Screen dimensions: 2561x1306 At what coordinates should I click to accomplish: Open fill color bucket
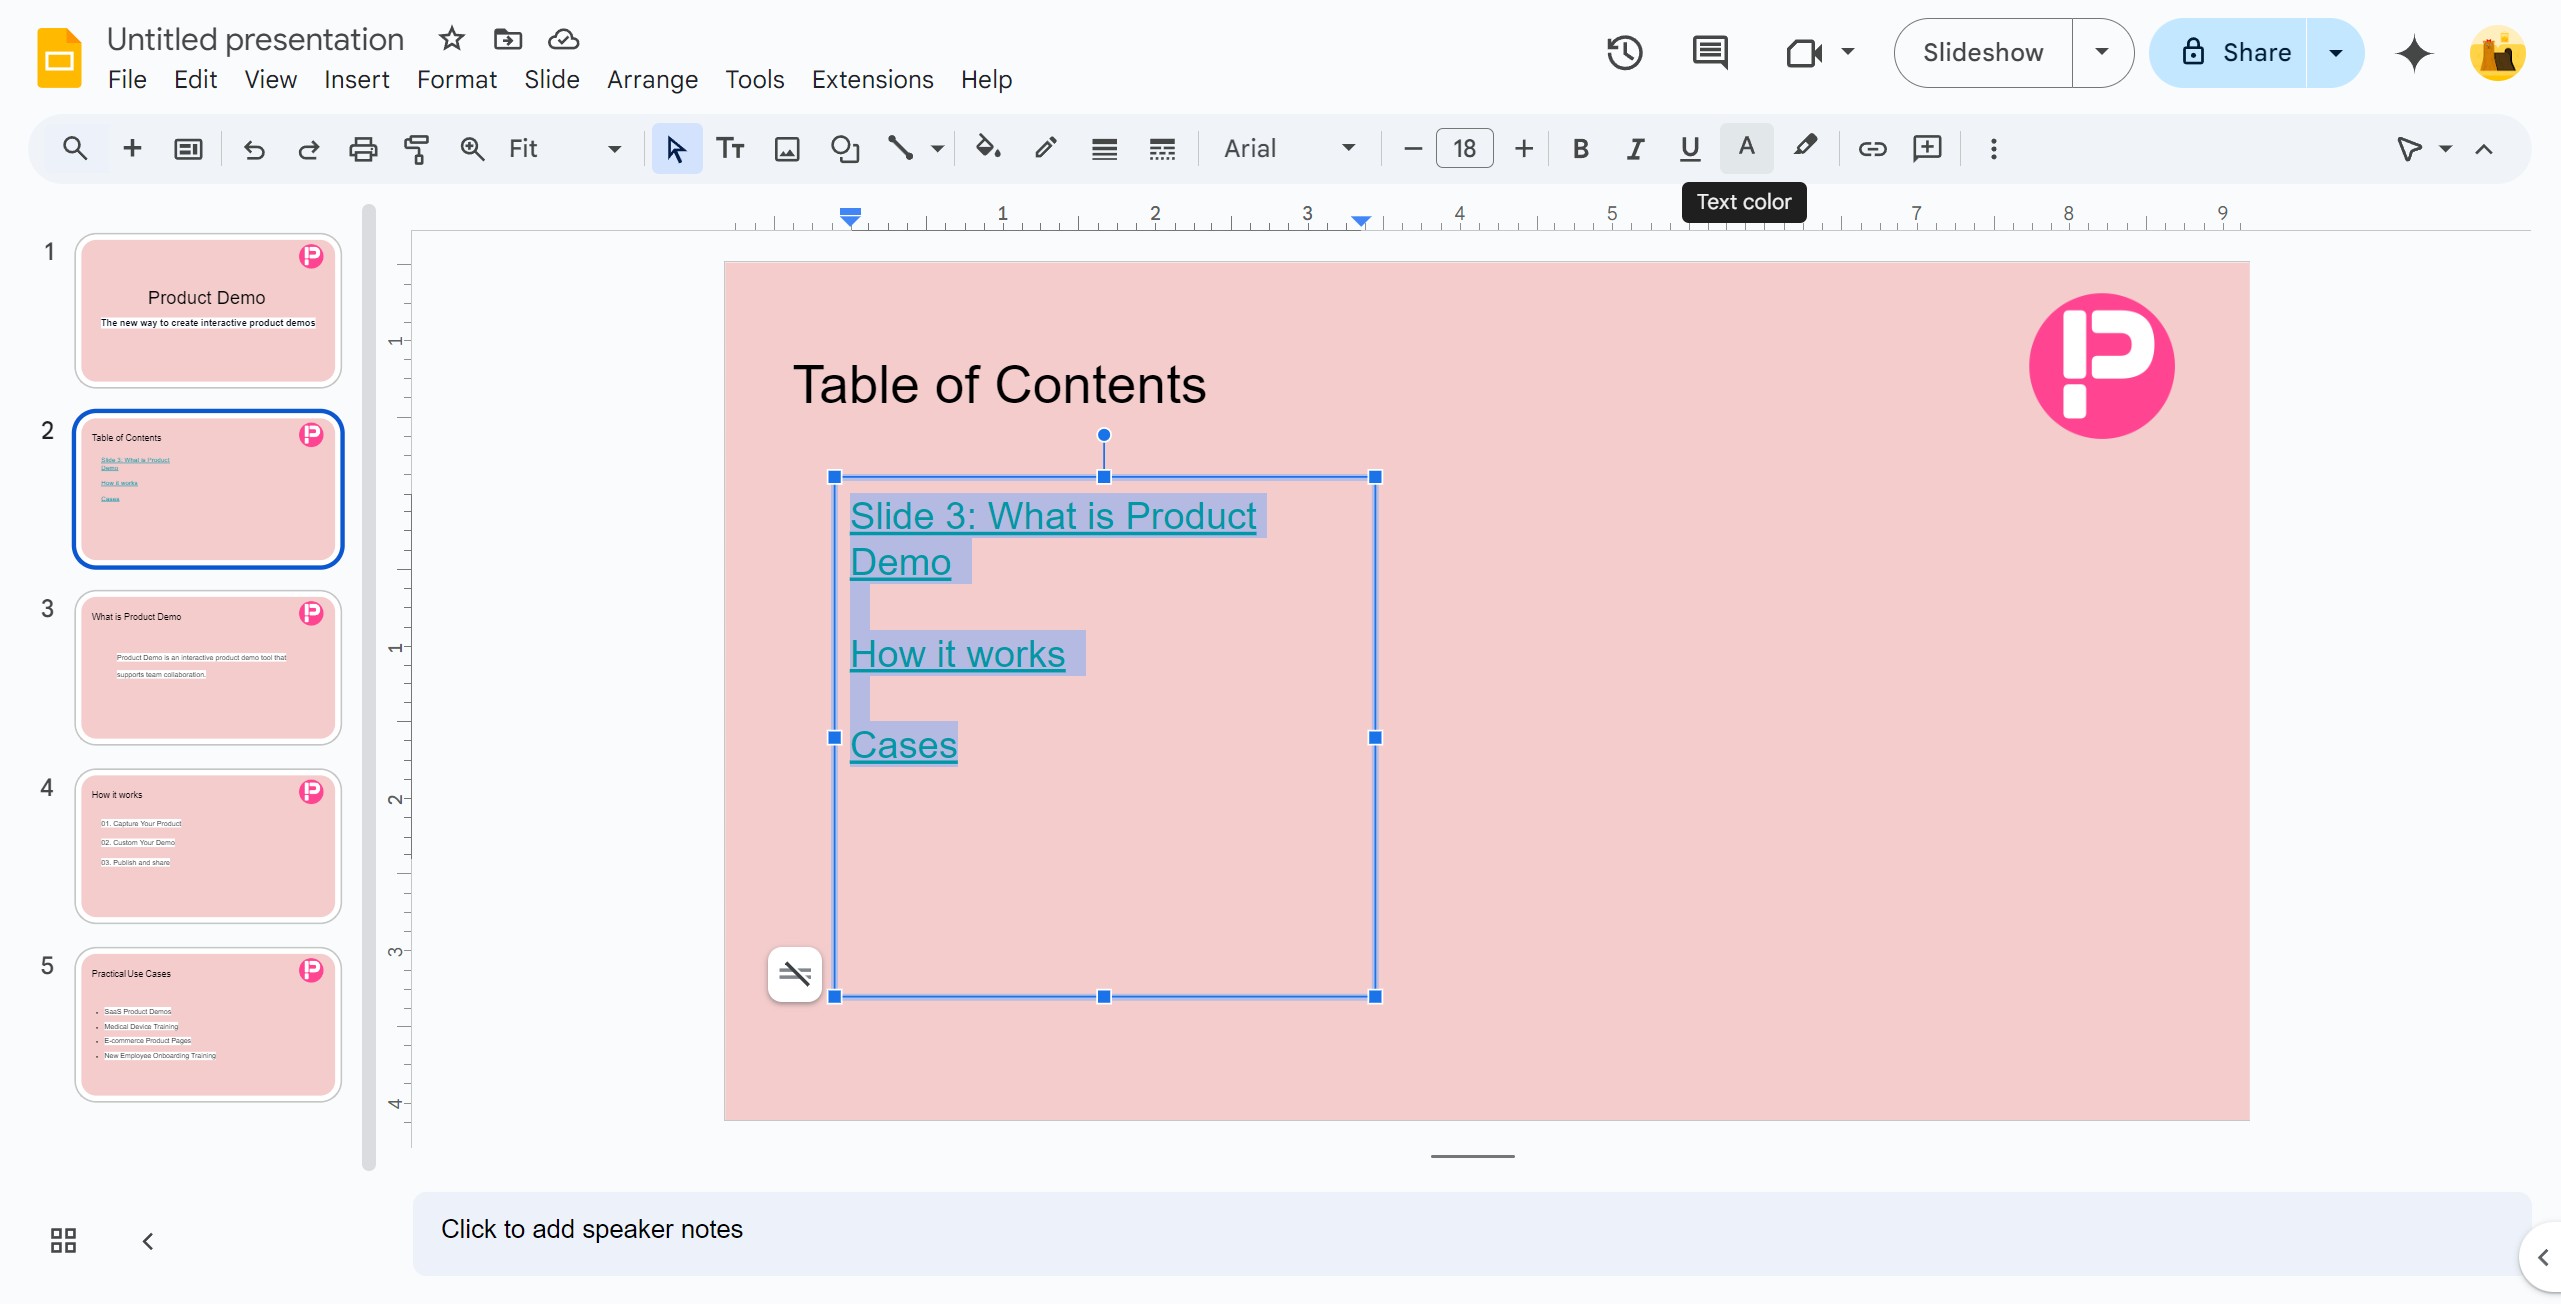(988, 149)
